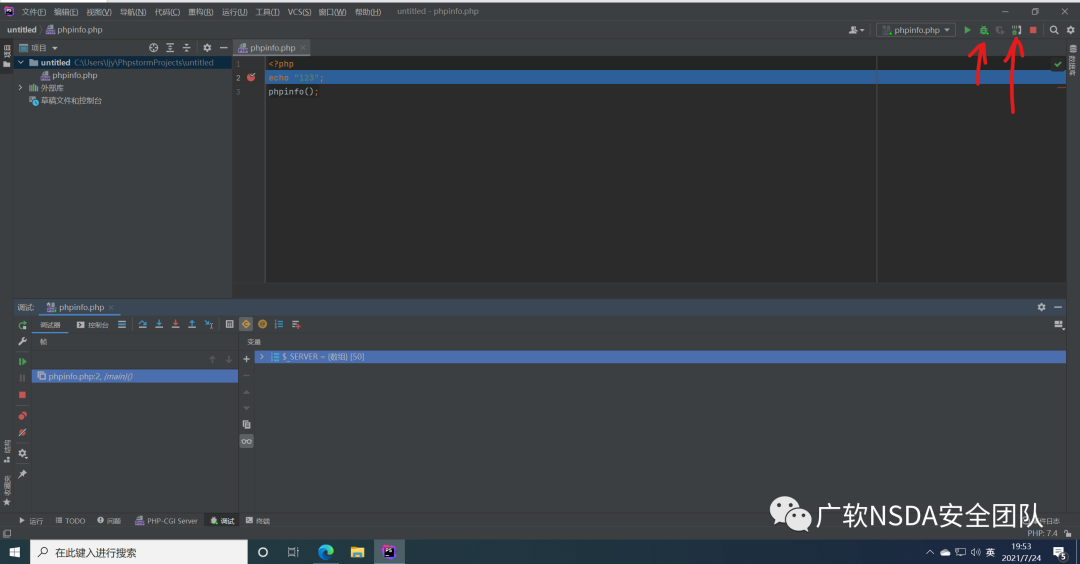The image size is (1080, 564).
Task: Click the Windows taskbar search box
Action: (138, 552)
